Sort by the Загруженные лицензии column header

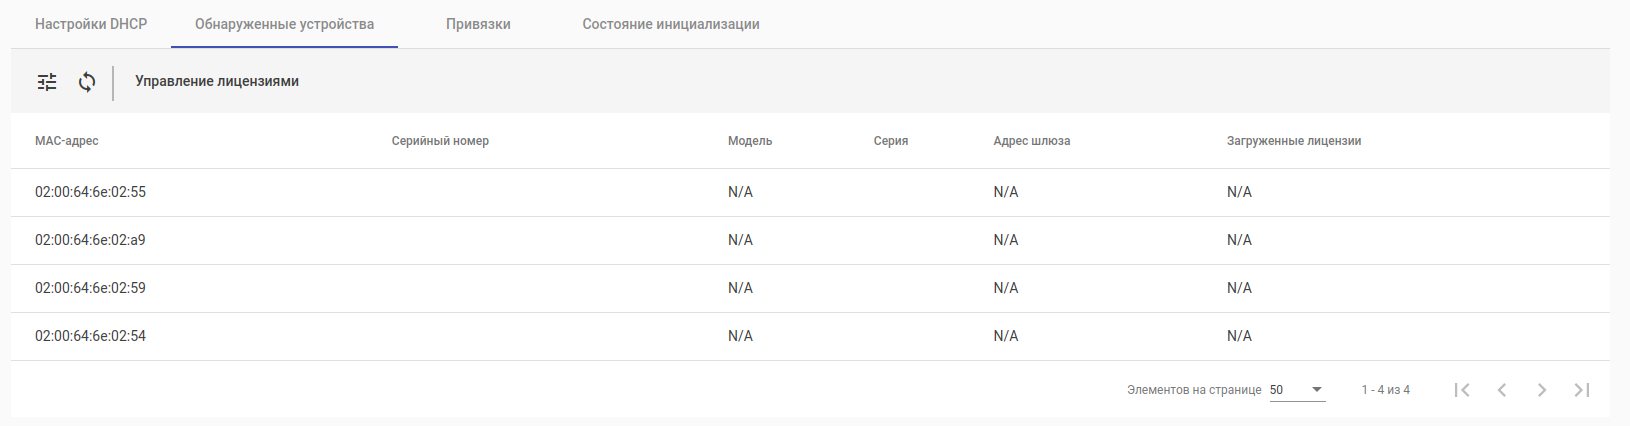(1293, 141)
